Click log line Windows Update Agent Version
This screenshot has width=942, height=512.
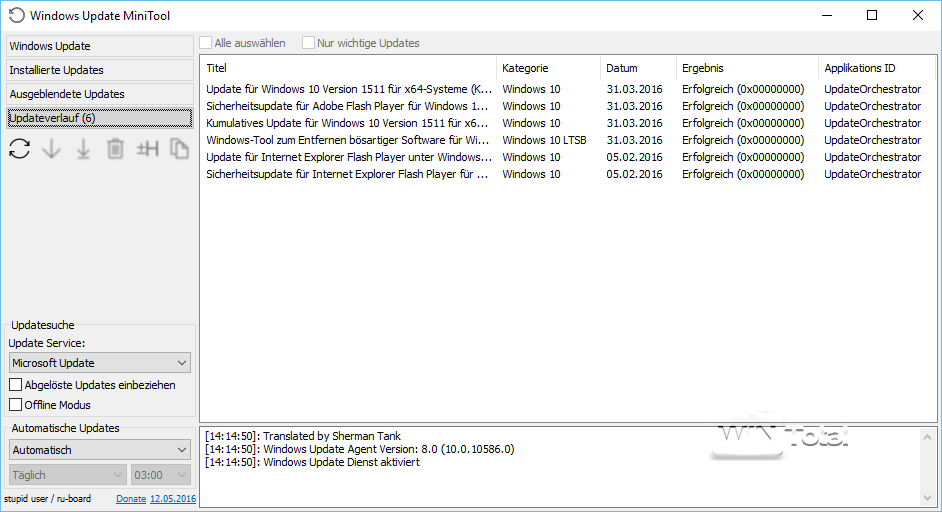point(359,450)
